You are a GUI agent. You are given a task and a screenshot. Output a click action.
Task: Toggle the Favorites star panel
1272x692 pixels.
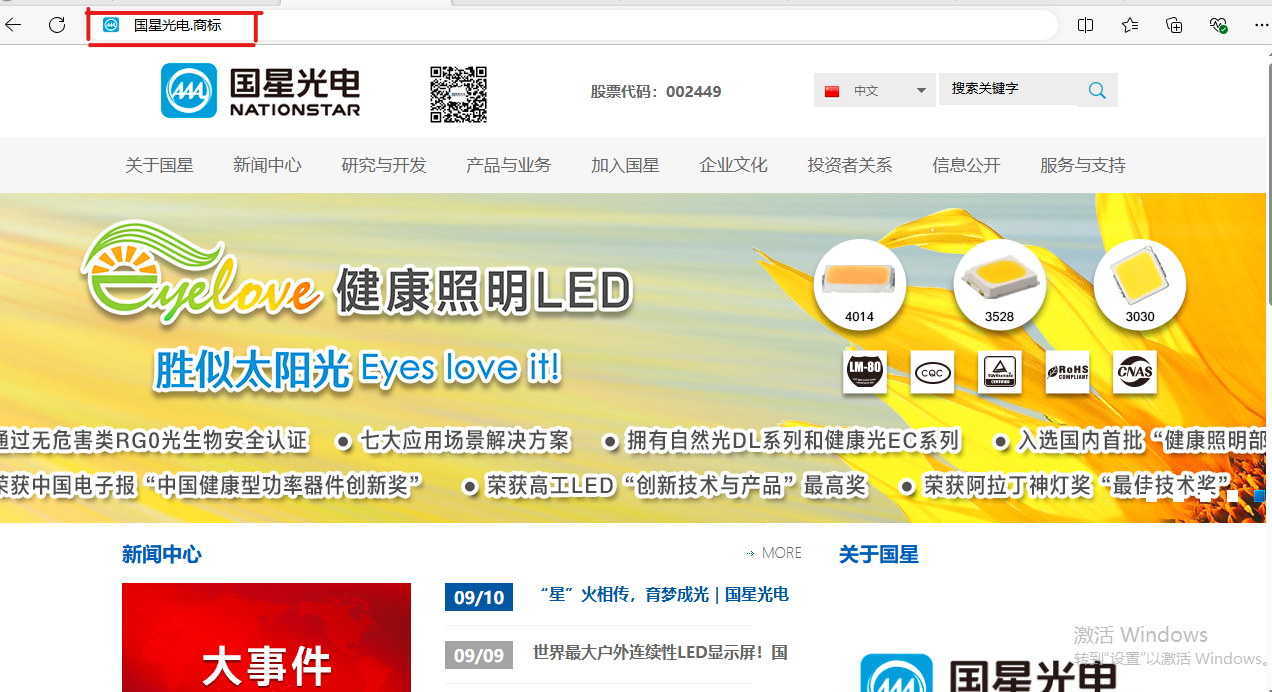click(x=1130, y=24)
